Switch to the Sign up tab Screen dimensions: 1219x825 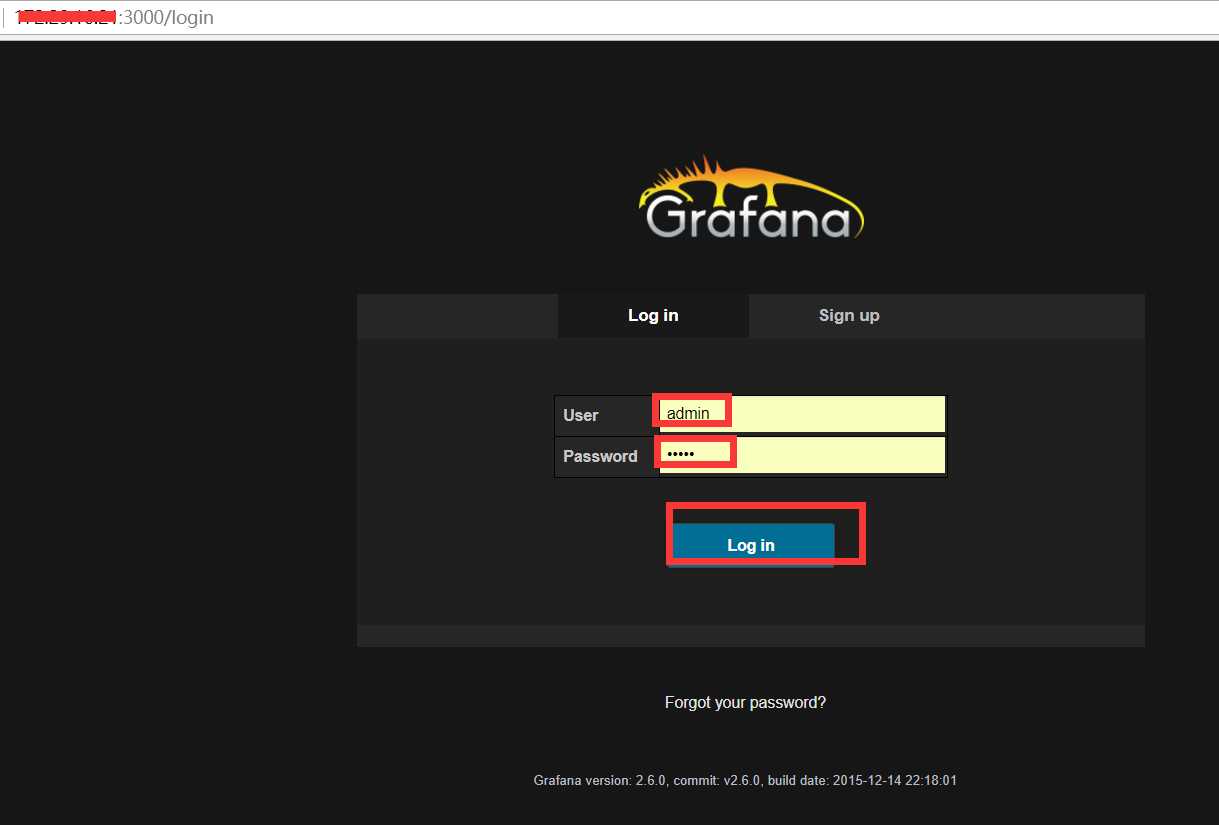point(849,315)
